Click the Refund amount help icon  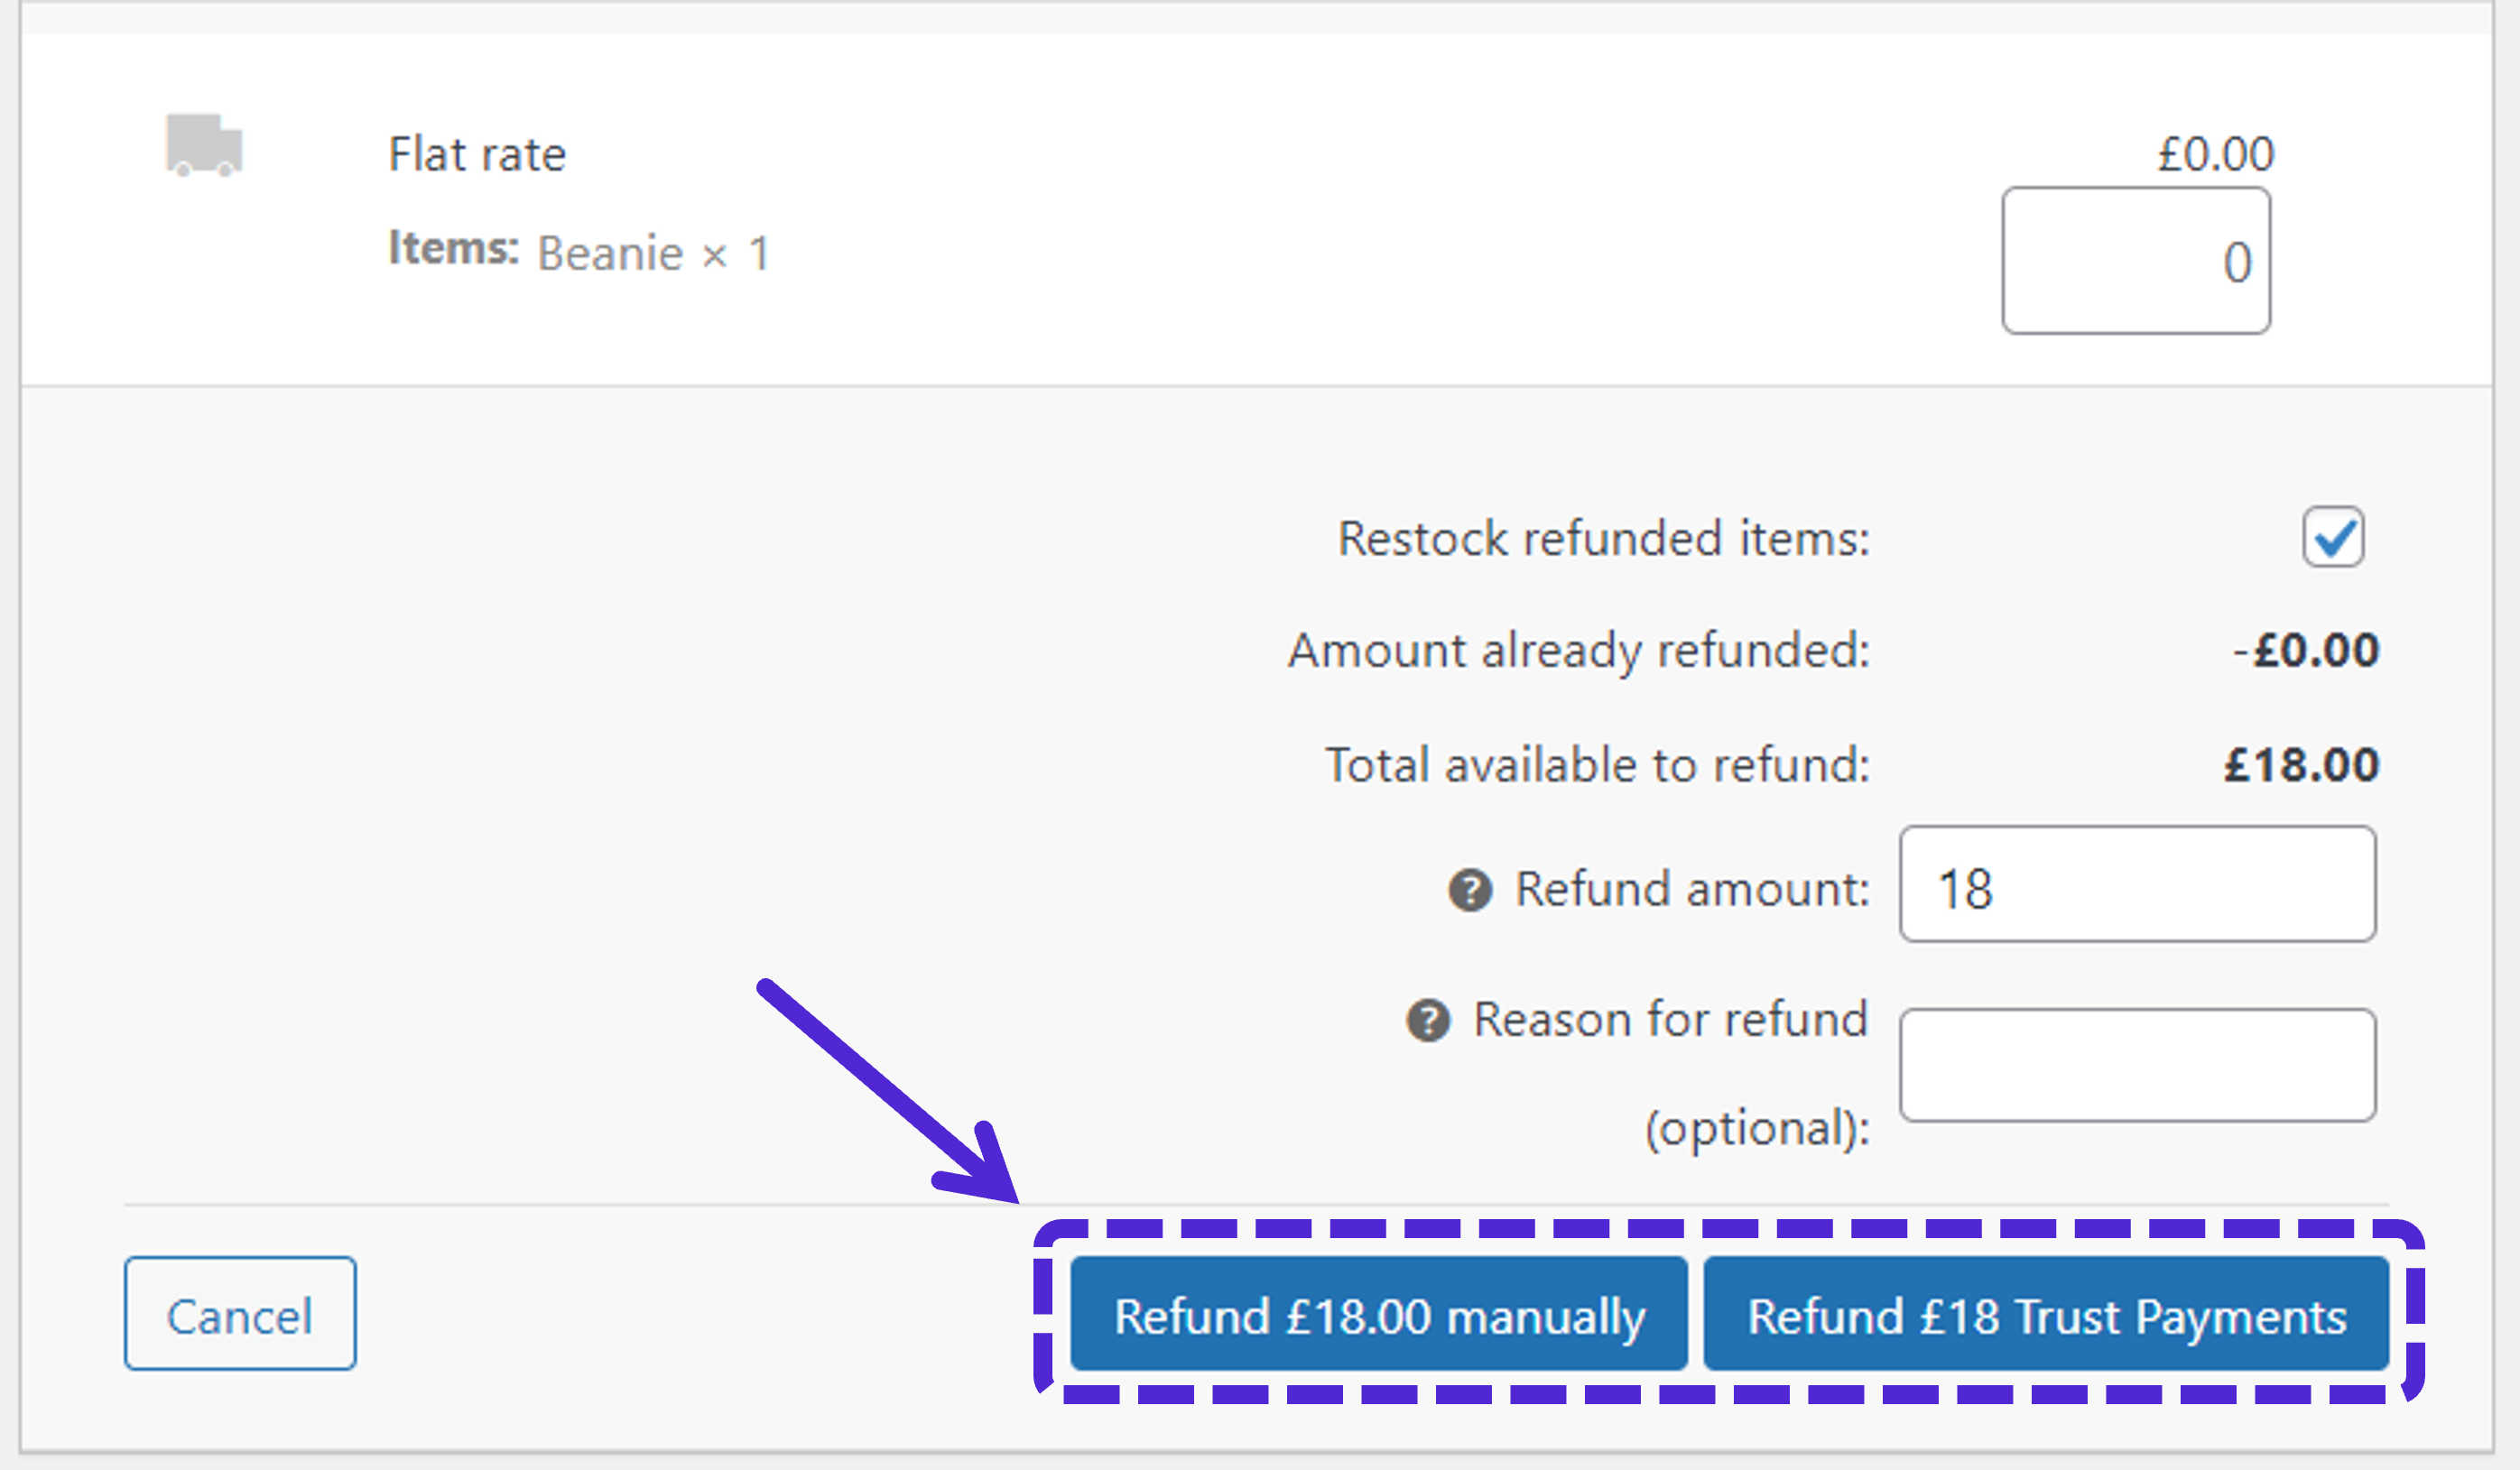pos(1470,890)
